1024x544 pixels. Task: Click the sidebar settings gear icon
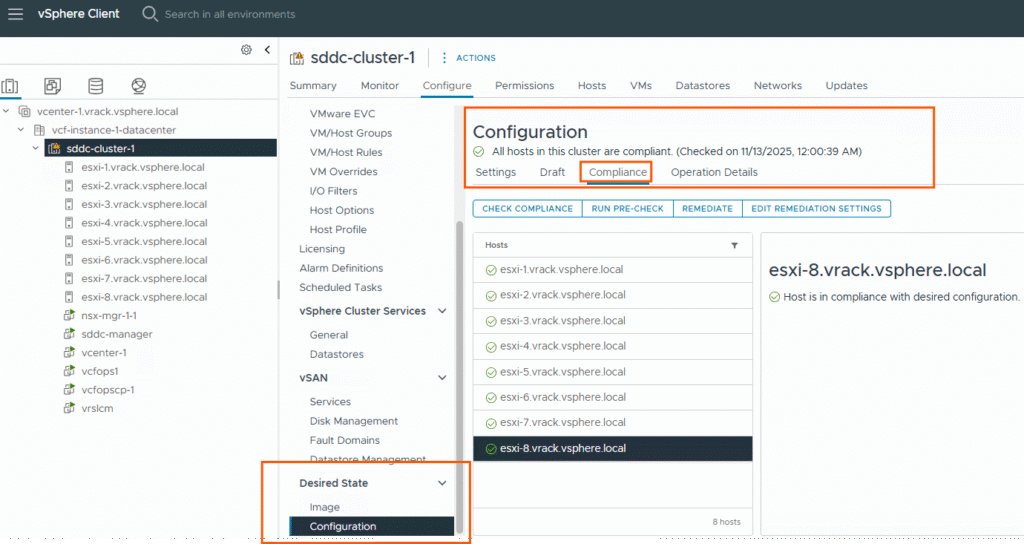pos(246,50)
